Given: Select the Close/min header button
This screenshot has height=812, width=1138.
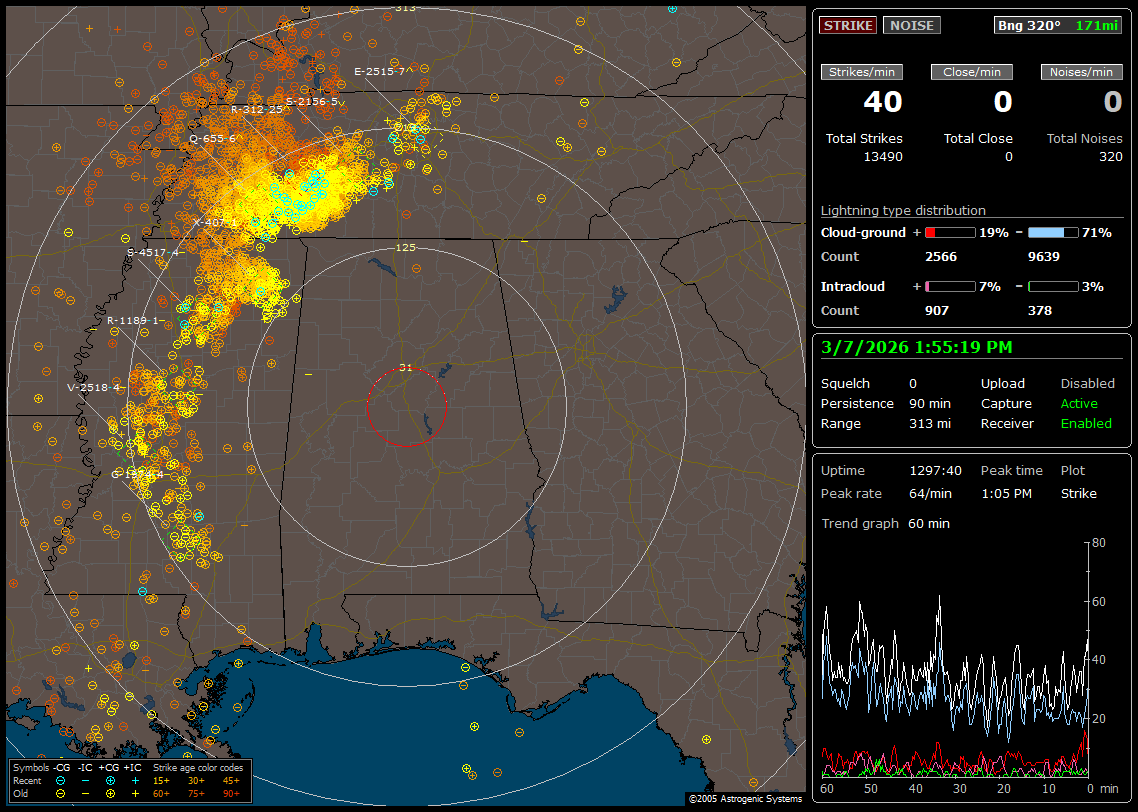Looking at the screenshot, I should 972,72.
